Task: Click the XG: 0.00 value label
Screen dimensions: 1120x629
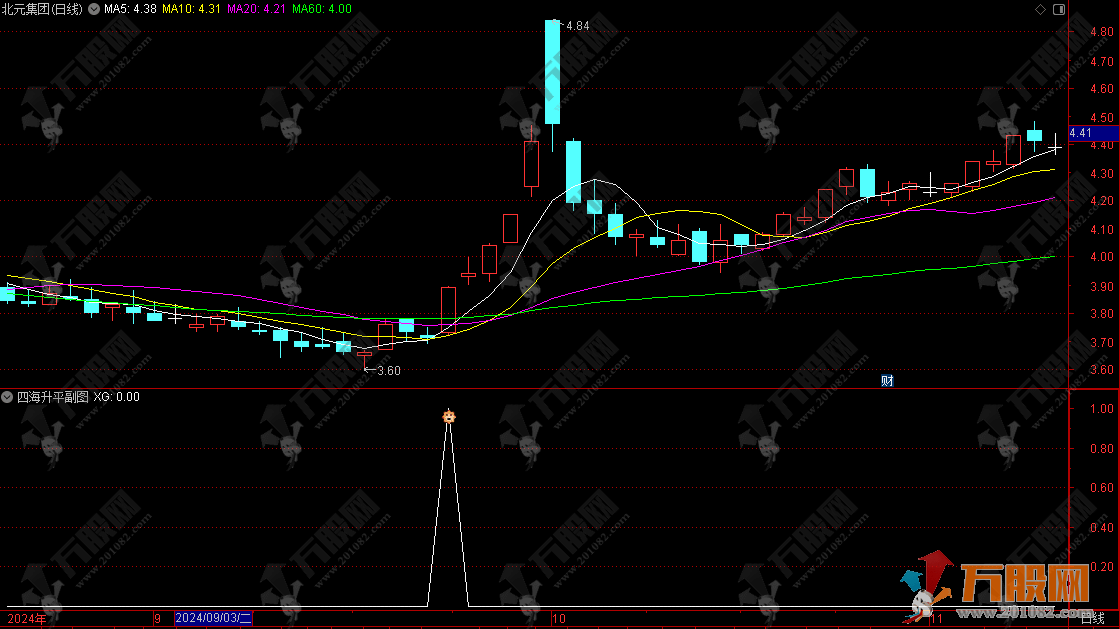Action: (116, 397)
